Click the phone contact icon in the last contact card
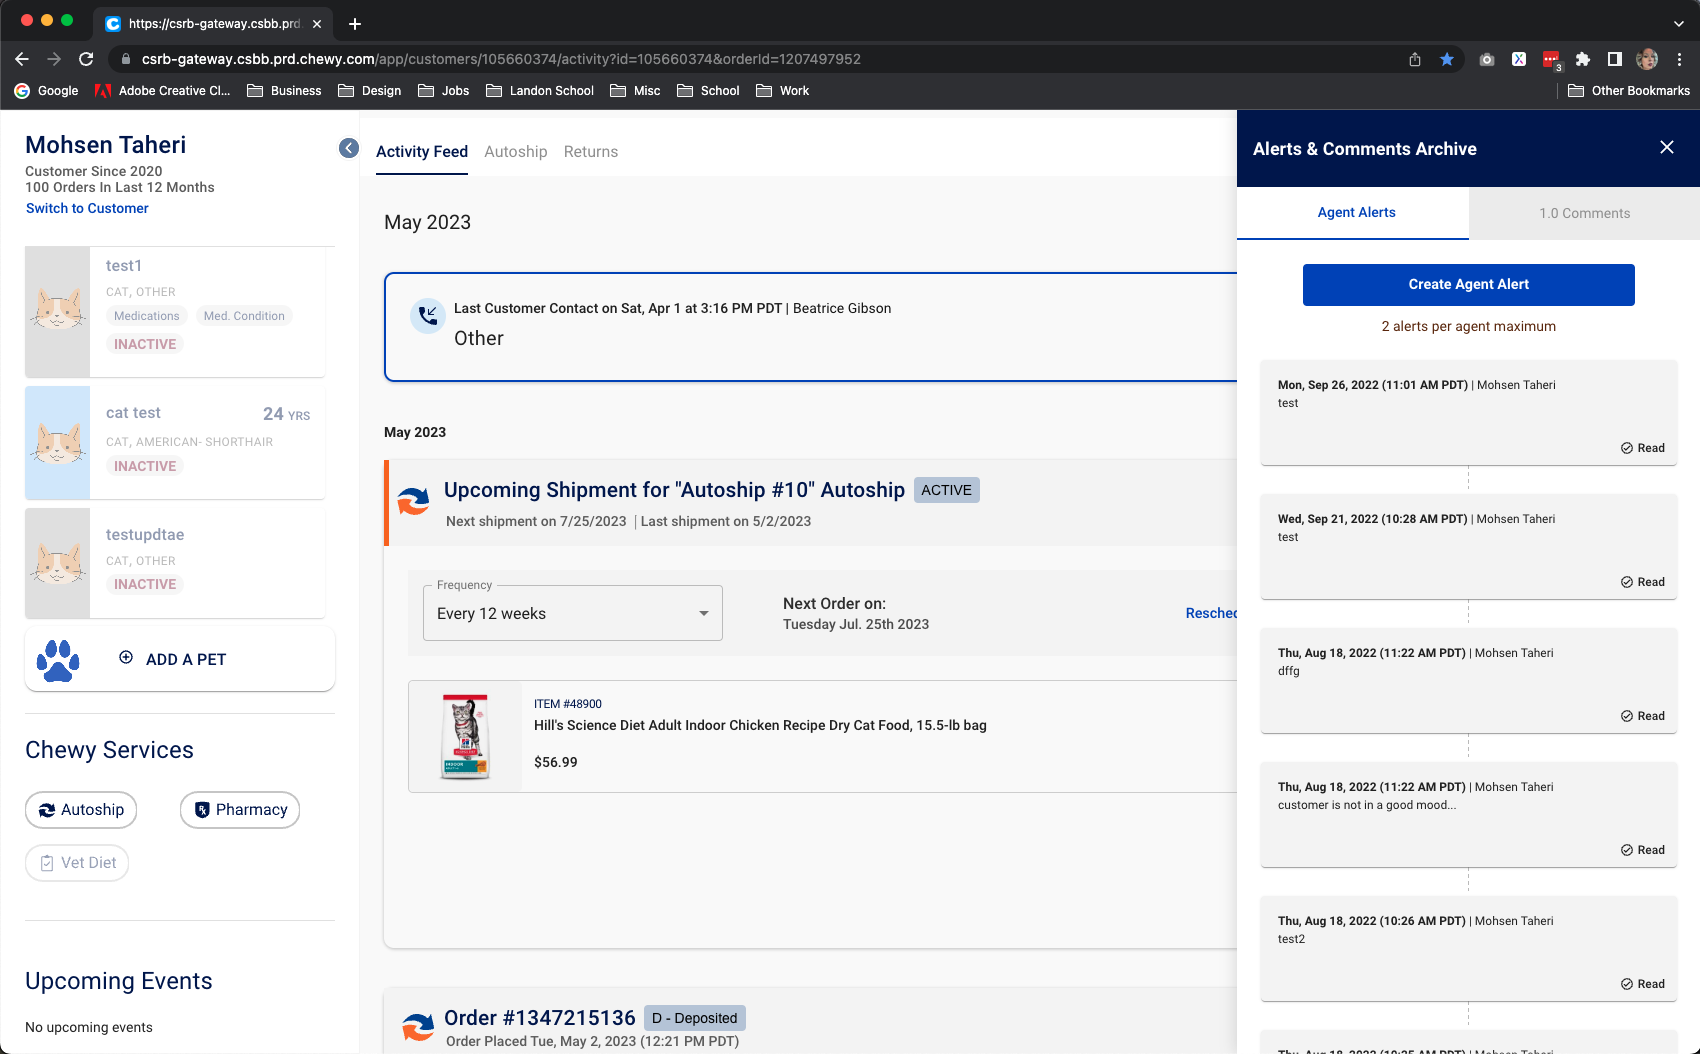 pos(428,316)
